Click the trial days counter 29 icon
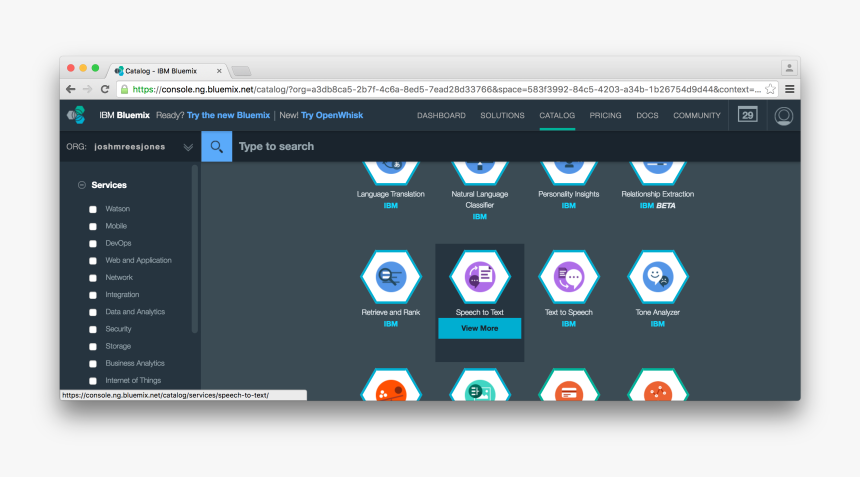Image resolution: width=860 pixels, height=477 pixels. pos(748,115)
